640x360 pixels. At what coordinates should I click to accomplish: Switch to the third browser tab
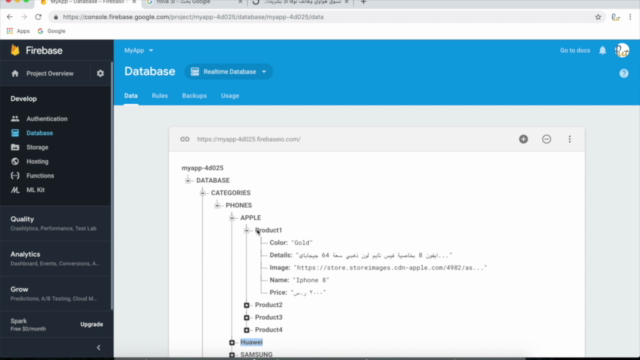pos(302,2)
